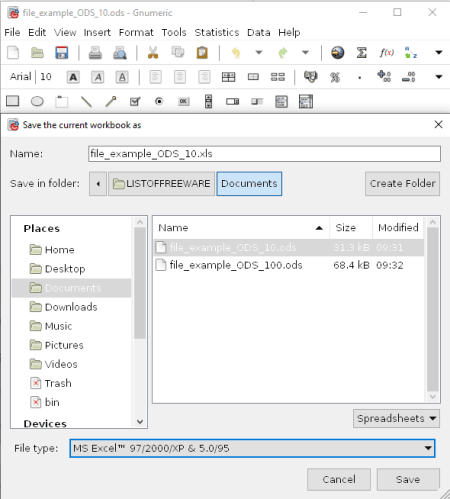
Task: Open the File menu
Action: coord(12,32)
